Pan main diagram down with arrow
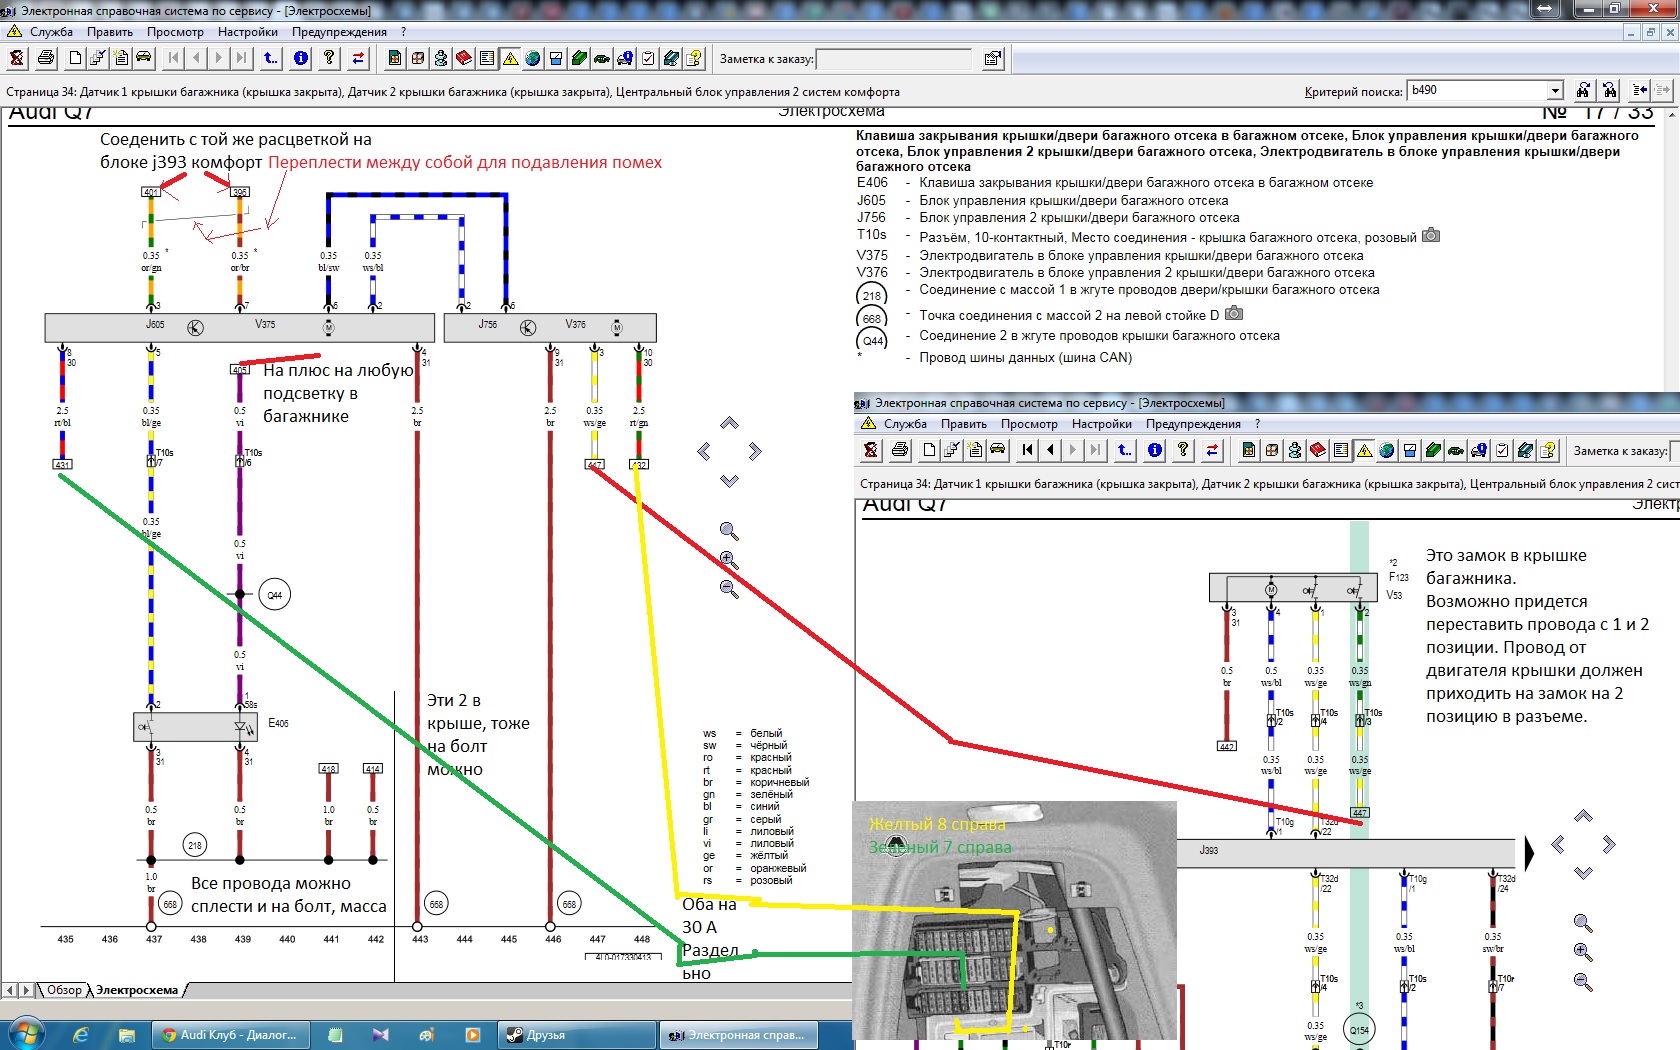This screenshot has height=1050, width=1680. pos(729,481)
